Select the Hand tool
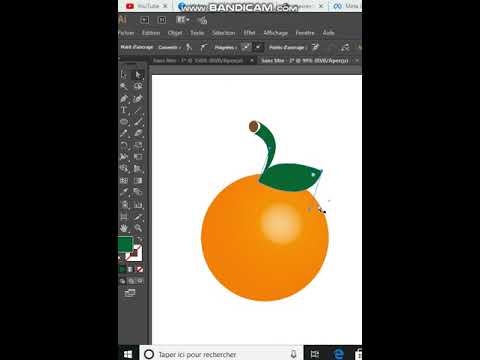Viewport: 480px width, 360px height. (x=124, y=228)
